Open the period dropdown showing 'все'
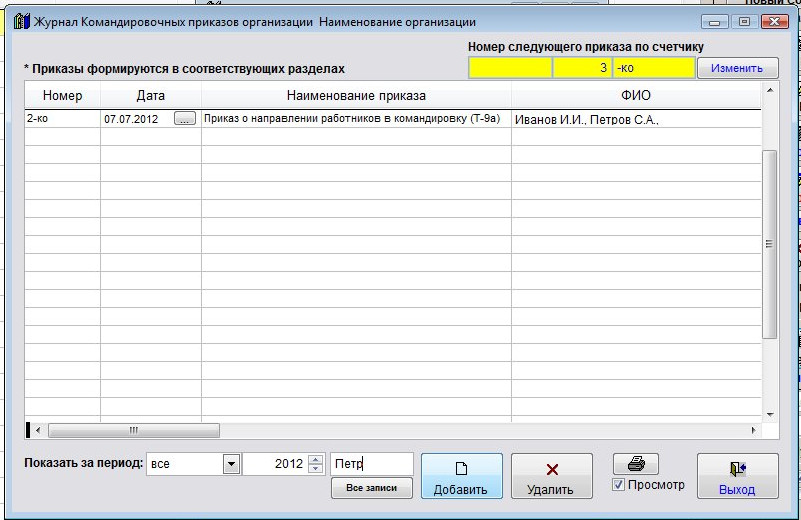The height and width of the screenshot is (520, 801). (231, 464)
